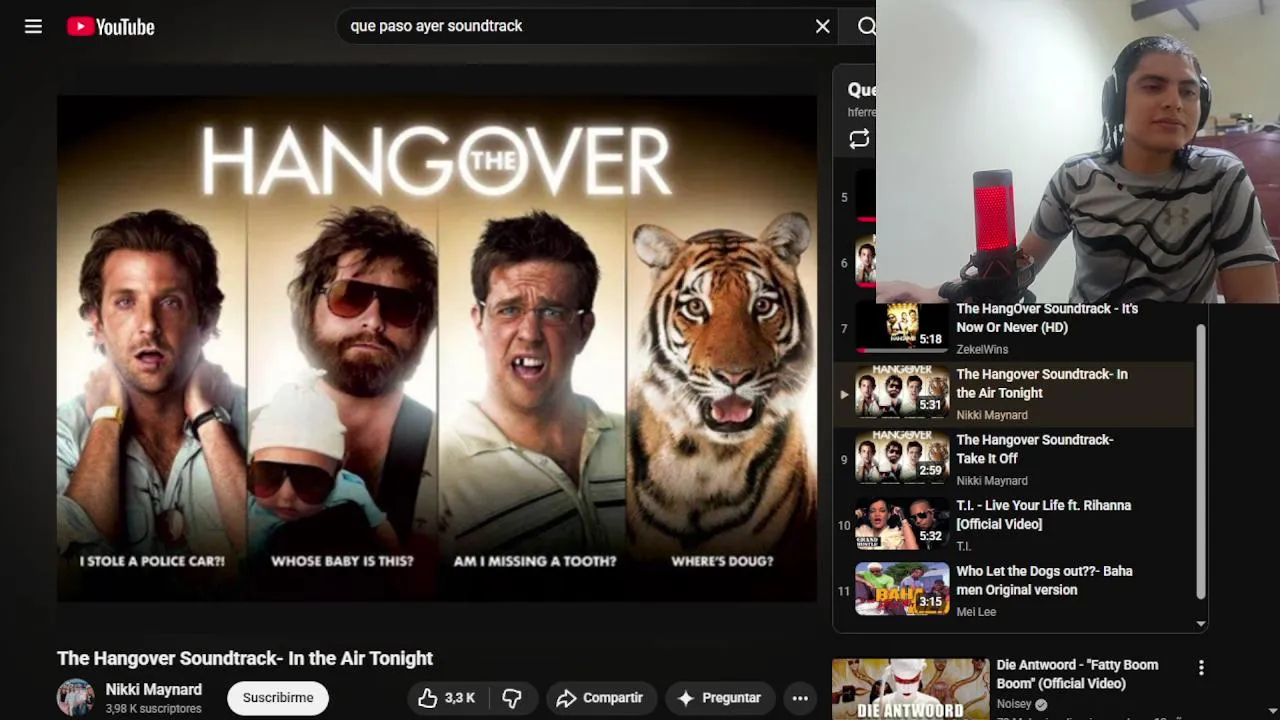Go to YouTube home via logo
Viewport: 1280px width, 720px height.
point(111,27)
